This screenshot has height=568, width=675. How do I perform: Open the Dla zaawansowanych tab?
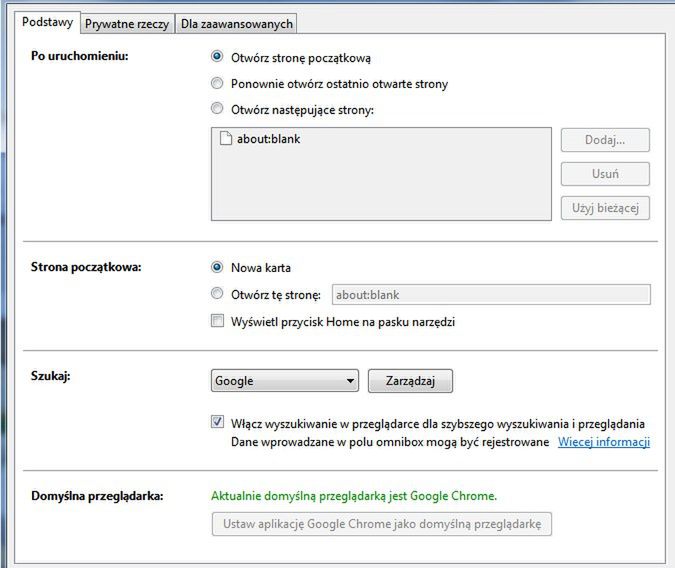(236, 24)
